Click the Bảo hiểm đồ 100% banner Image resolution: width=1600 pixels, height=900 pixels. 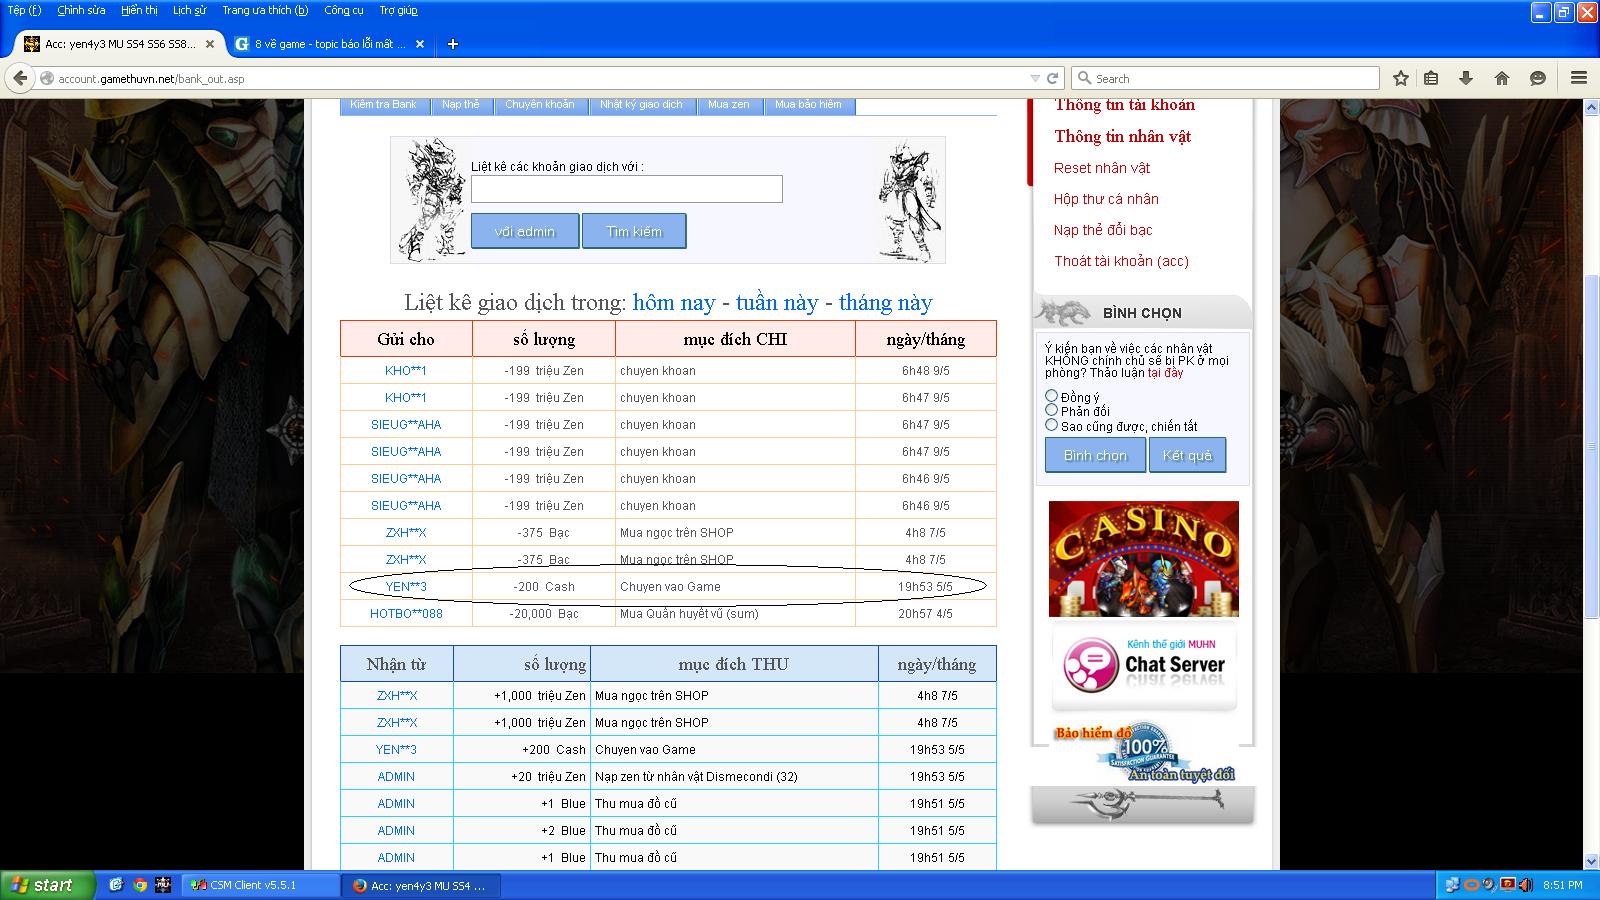[1145, 753]
